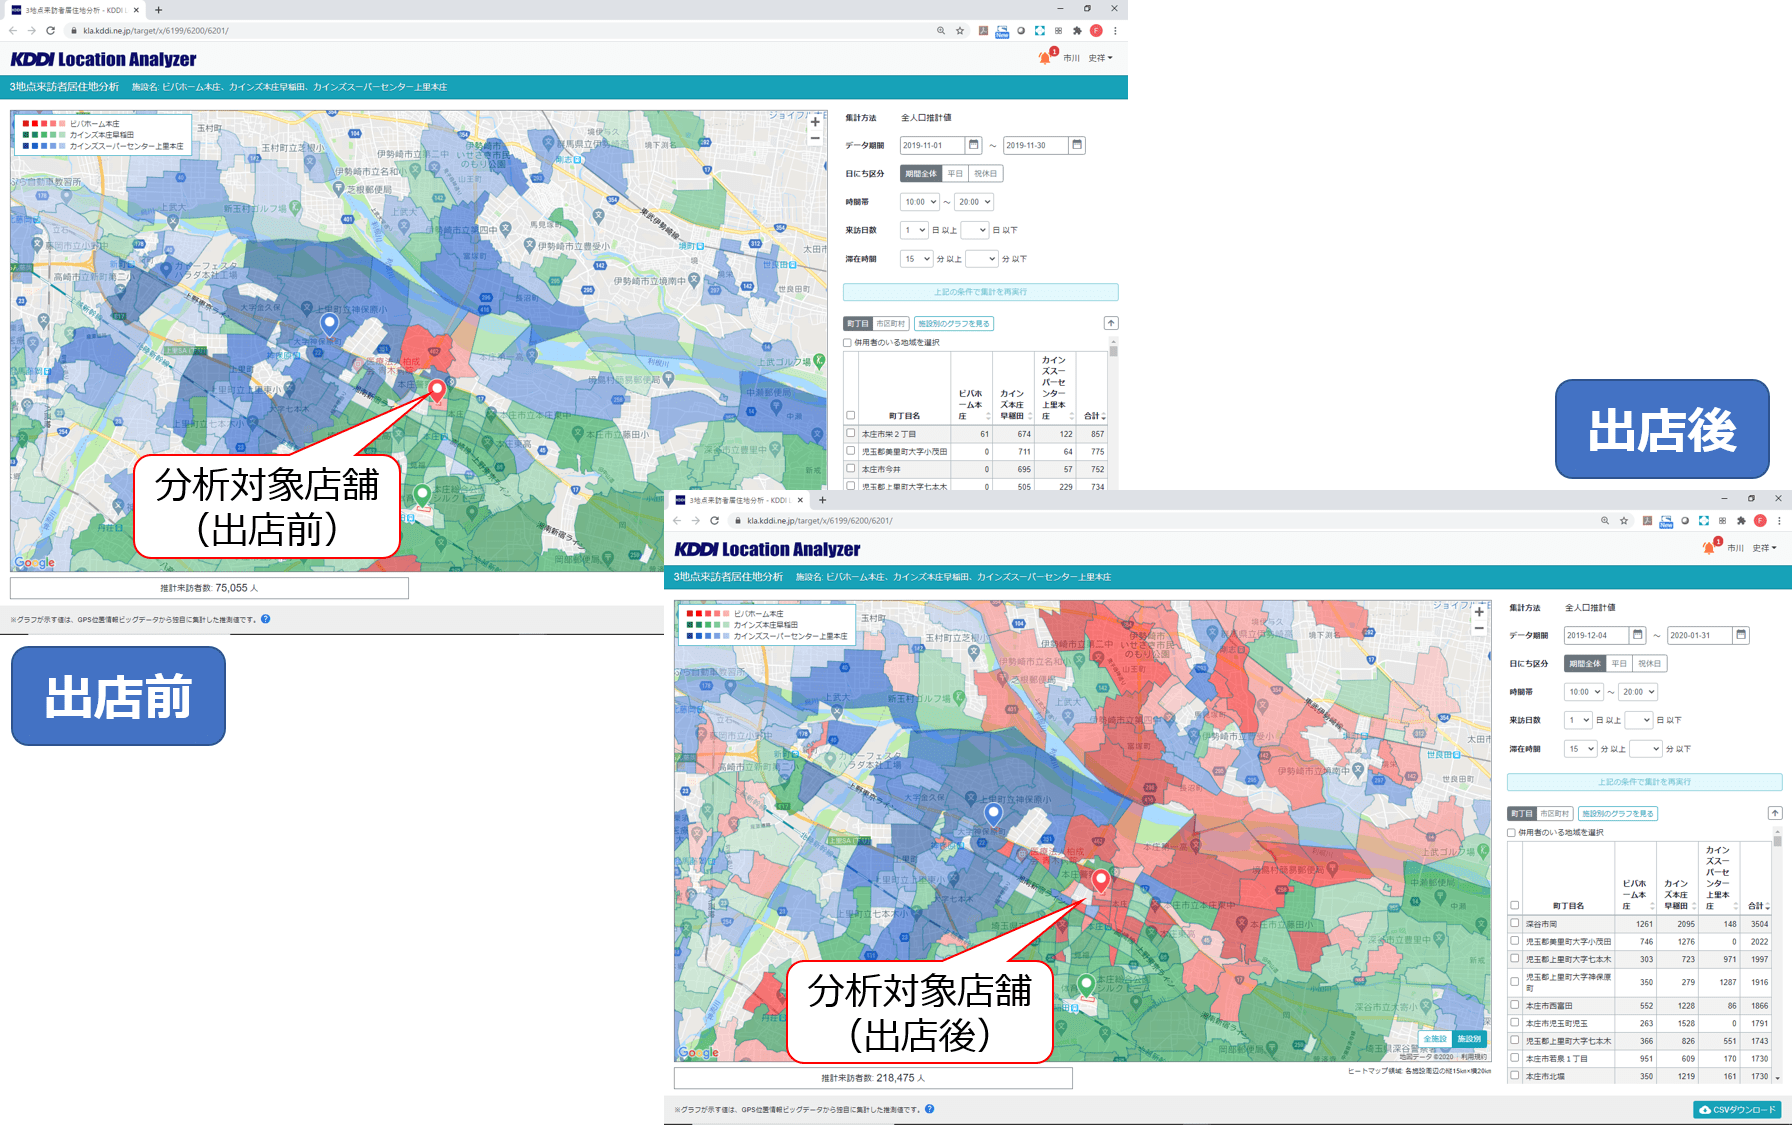Open 10:00 start time dropdown, upper window
This screenshot has height=1125, width=1792.
[920, 202]
